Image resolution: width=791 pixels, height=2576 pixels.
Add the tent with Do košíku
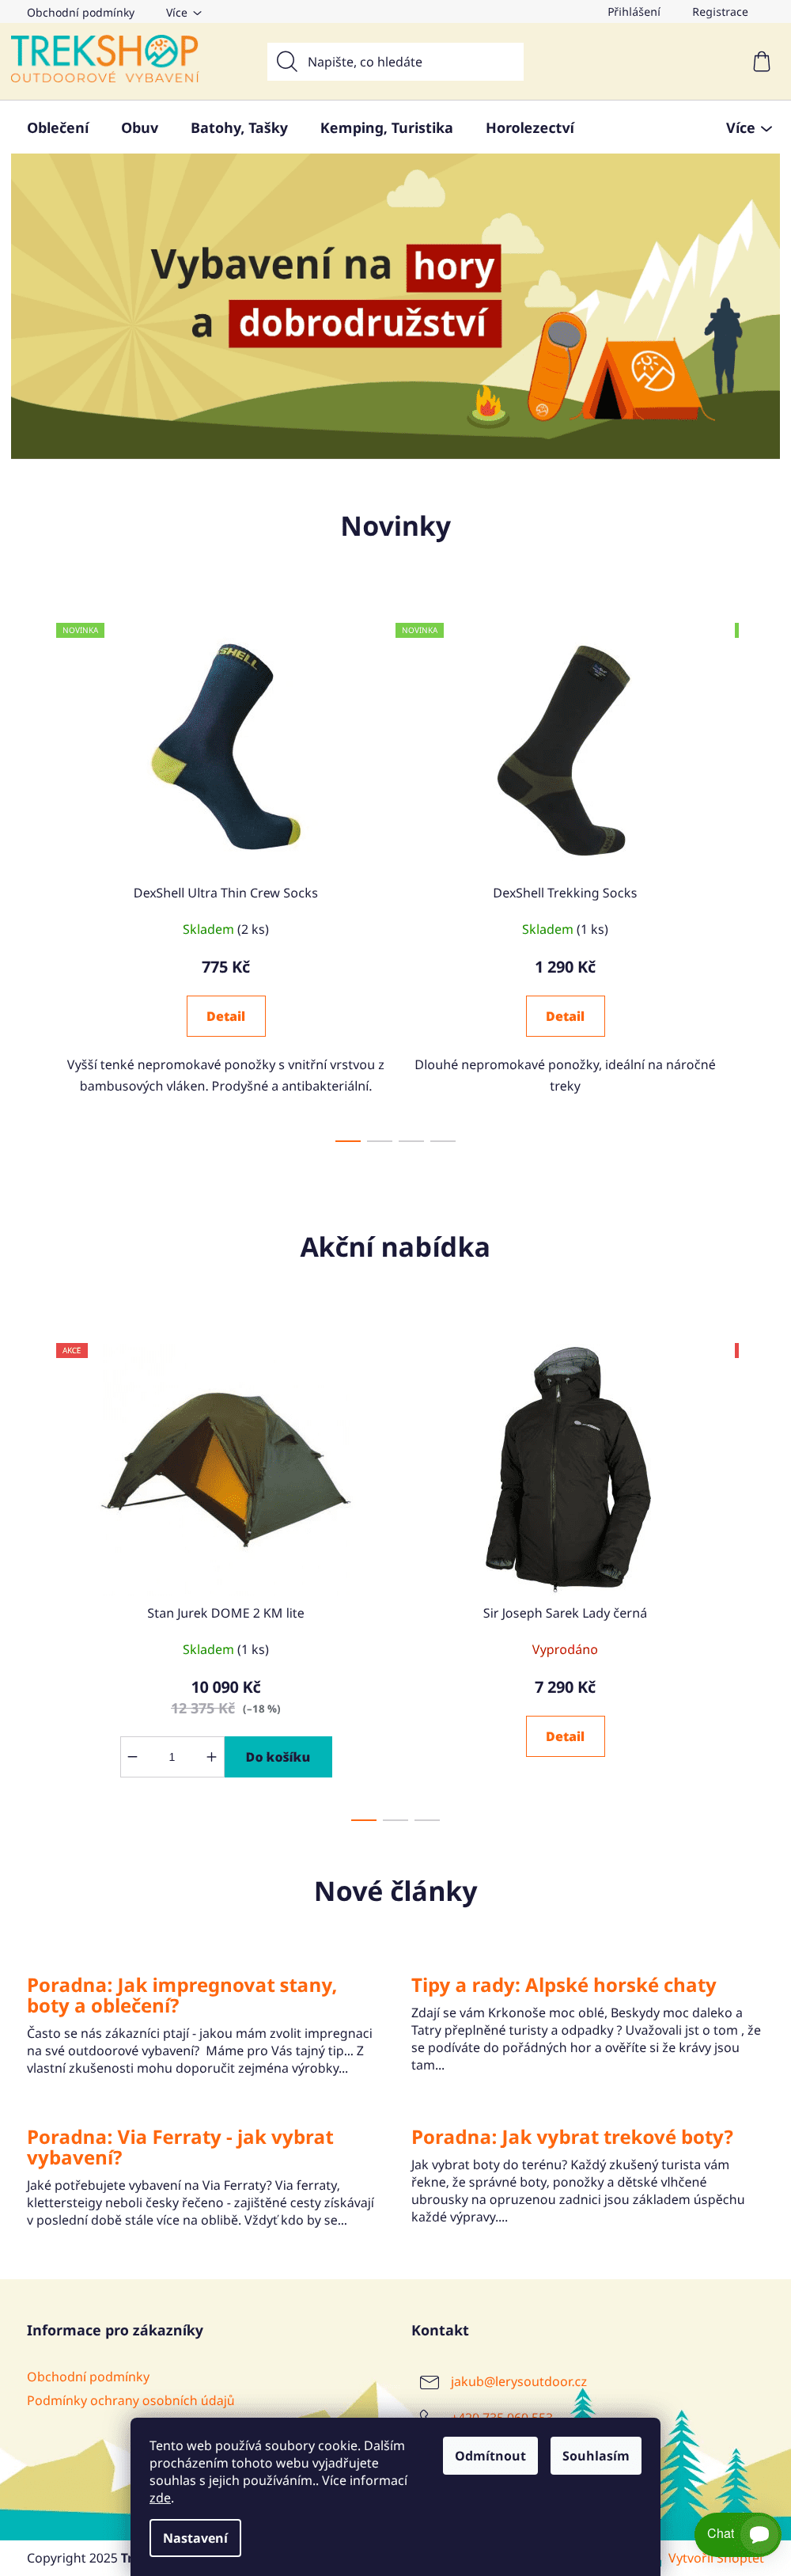coord(278,1756)
